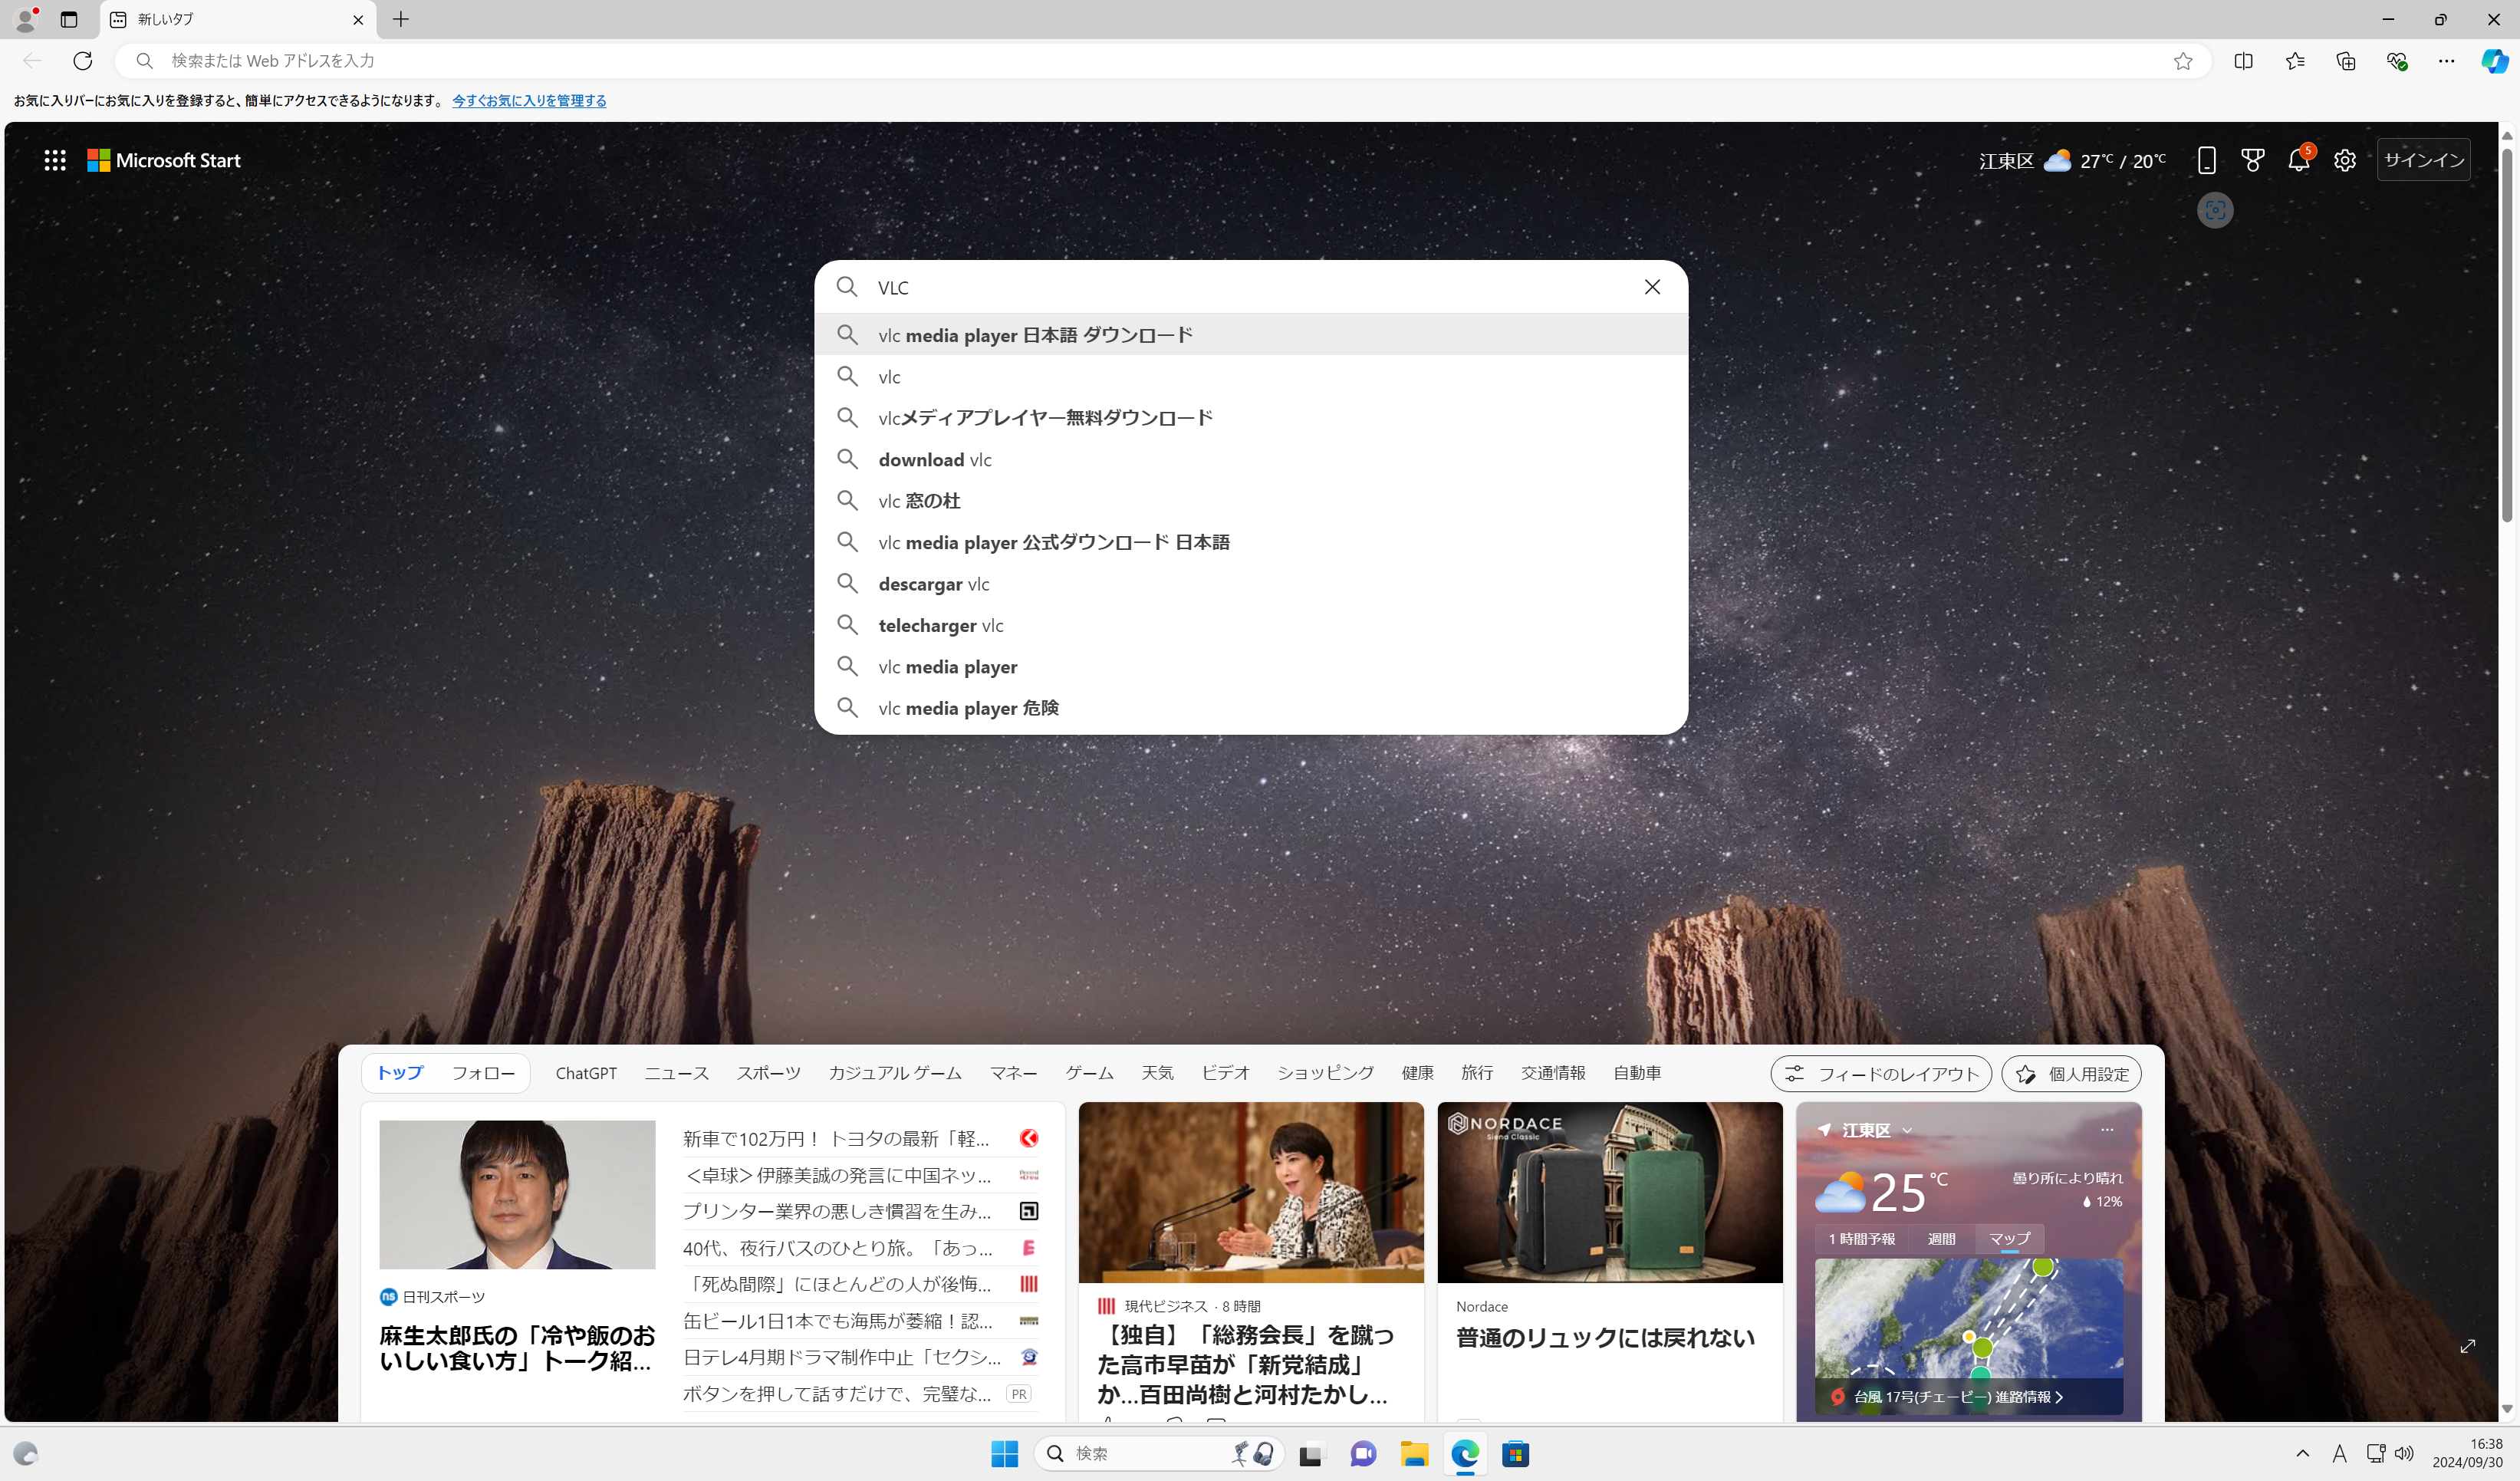The height and width of the screenshot is (1481, 2520).
Task: Open headline 新車で102万円！トヨタの最新
Action: (x=836, y=1139)
